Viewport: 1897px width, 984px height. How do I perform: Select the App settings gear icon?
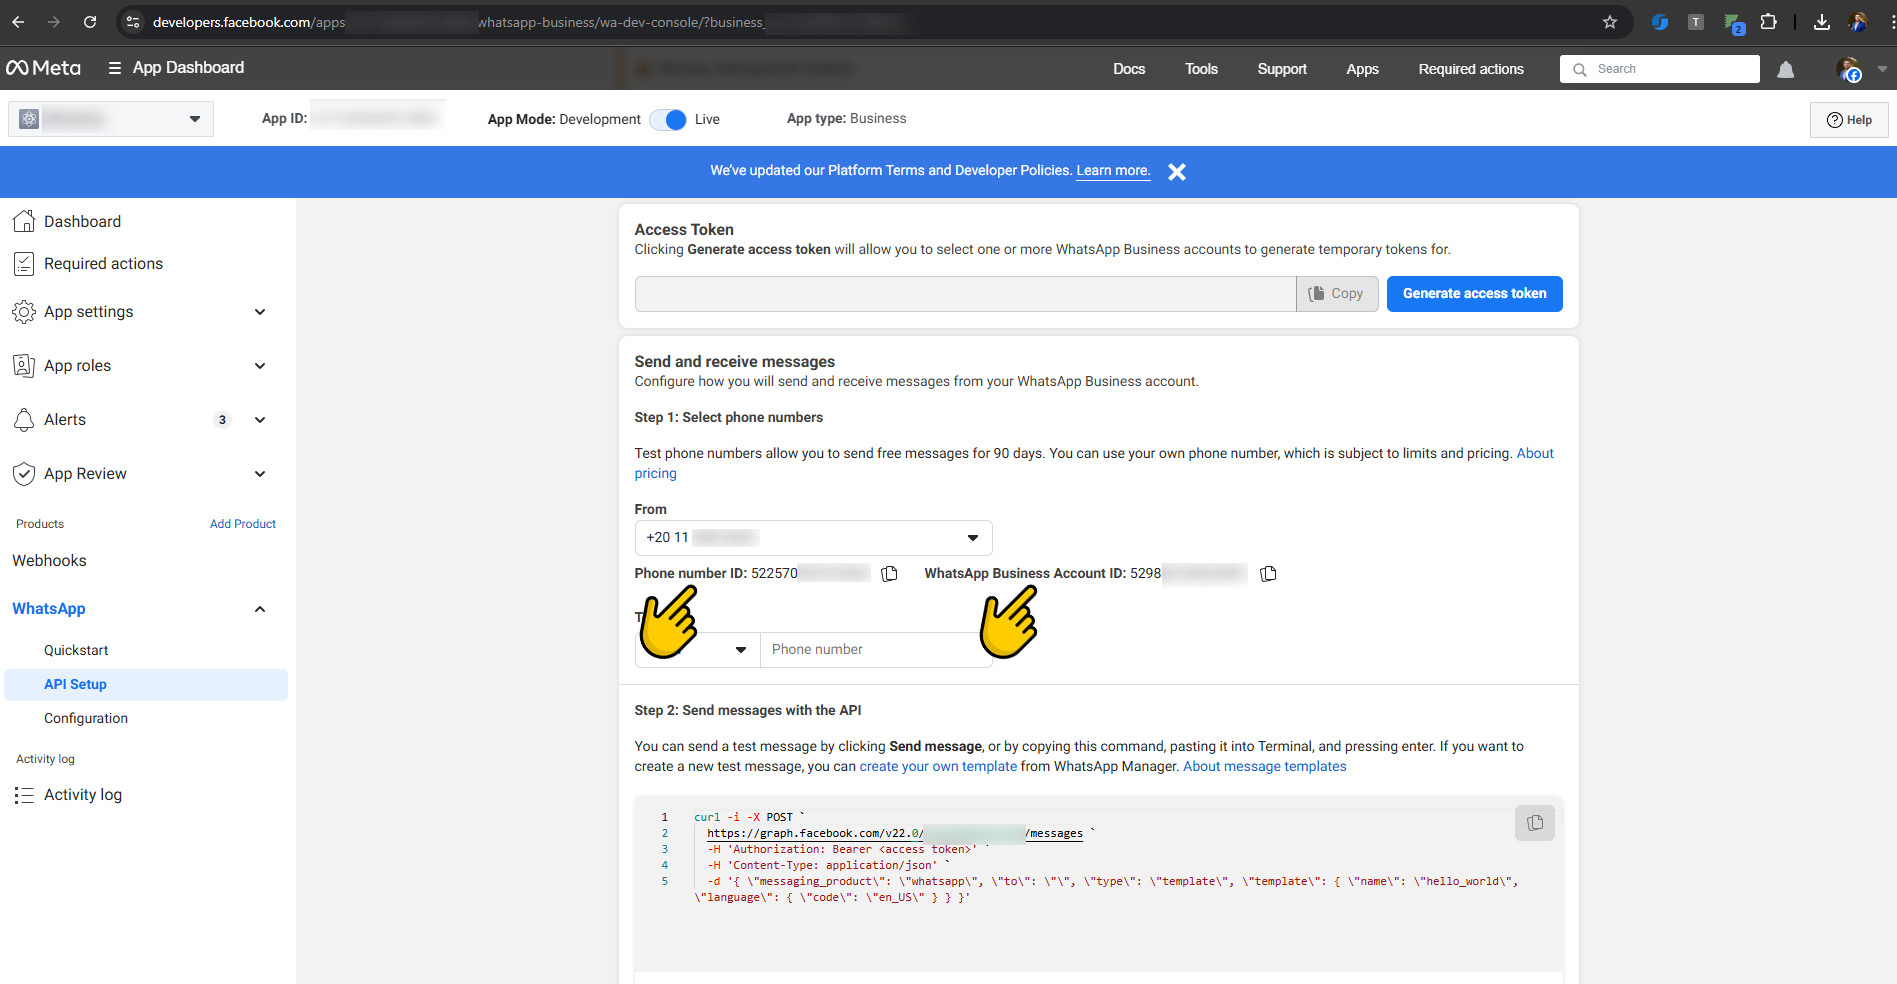[24, 311]
